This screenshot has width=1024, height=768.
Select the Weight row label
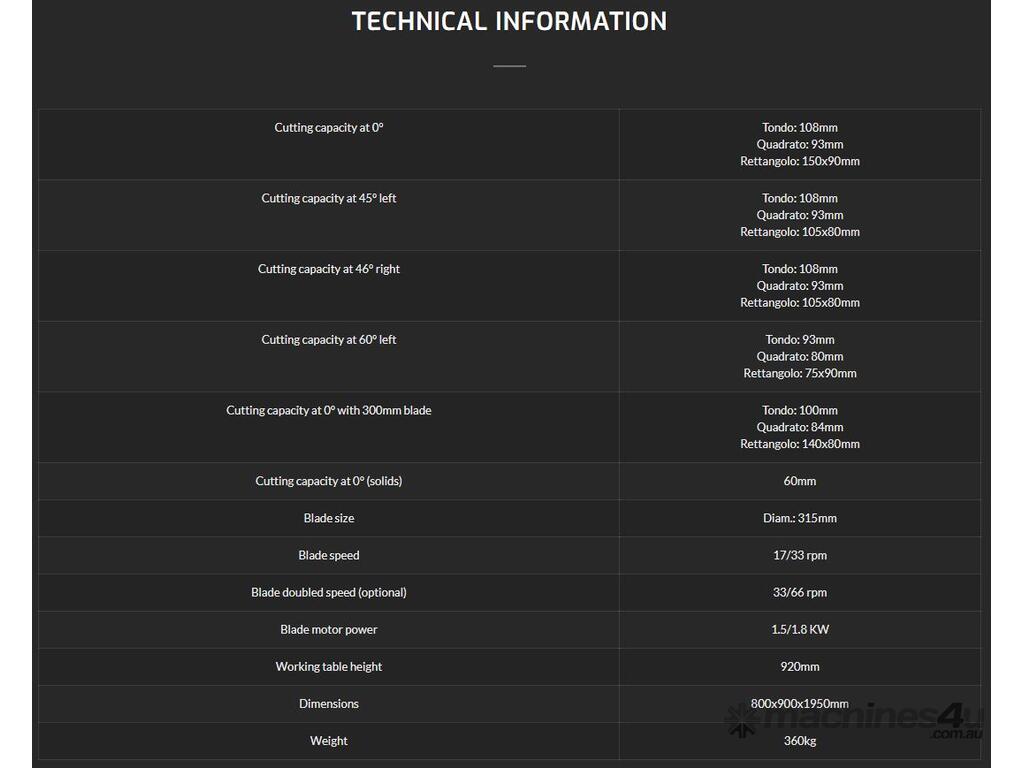pyautogui.click(x=329, y=741)
